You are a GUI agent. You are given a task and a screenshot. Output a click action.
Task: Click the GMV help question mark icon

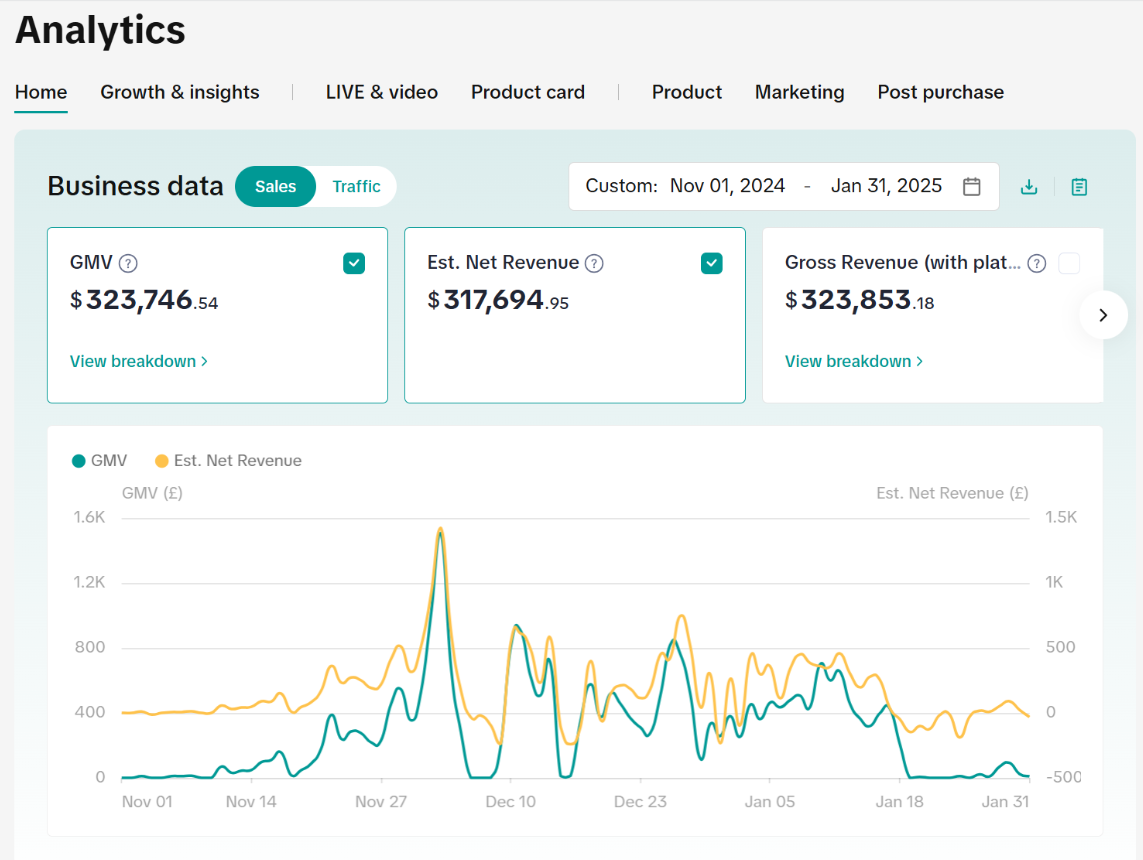[128, 263]
